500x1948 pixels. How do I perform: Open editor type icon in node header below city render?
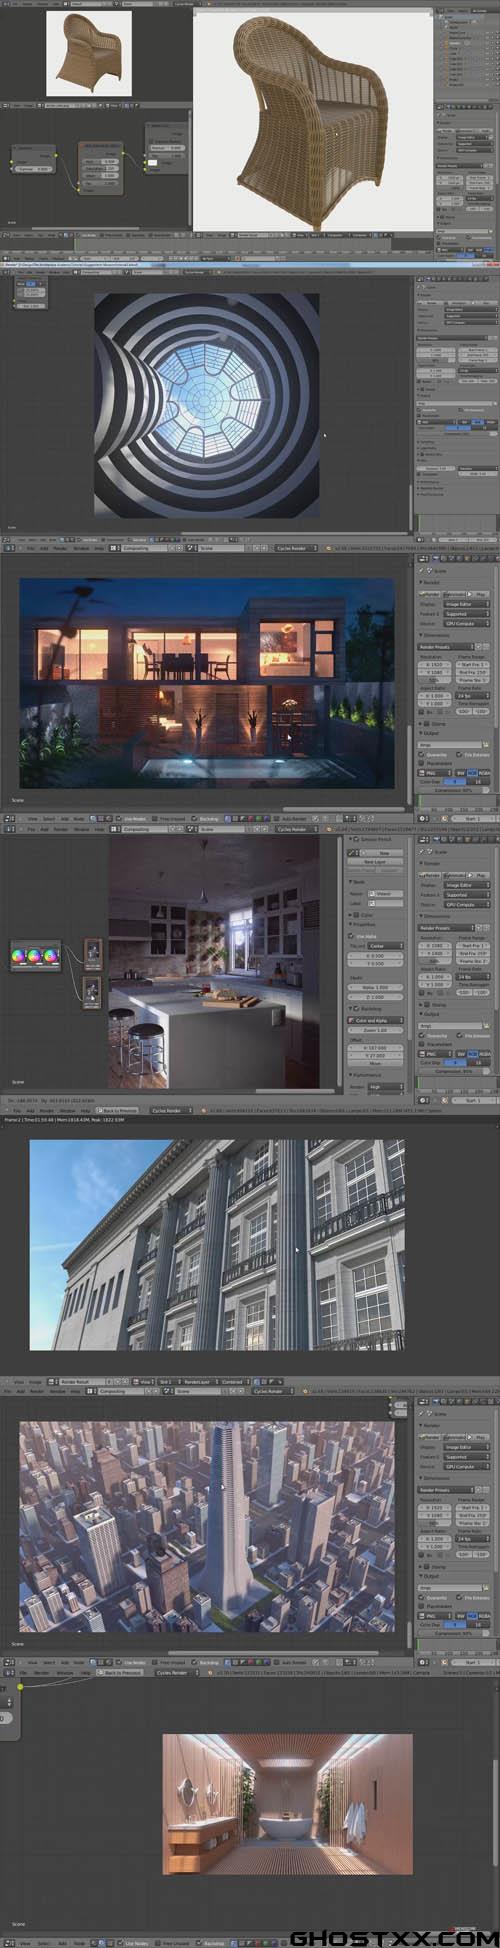coord(8,1662)
